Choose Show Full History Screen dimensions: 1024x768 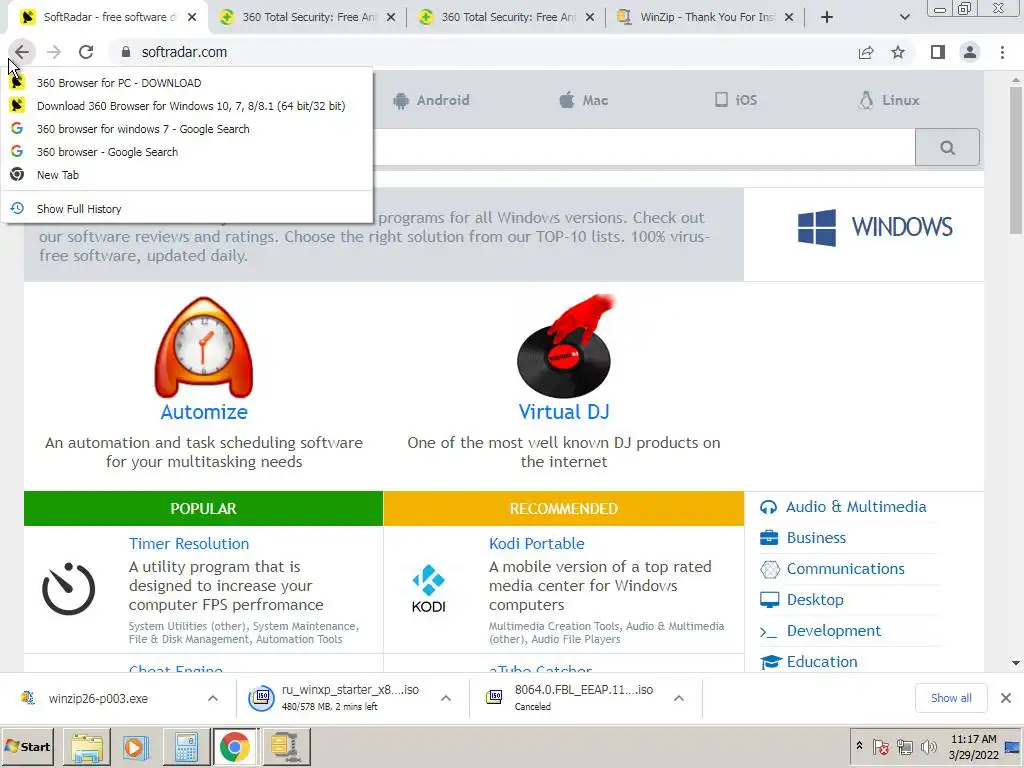[187, 209]
